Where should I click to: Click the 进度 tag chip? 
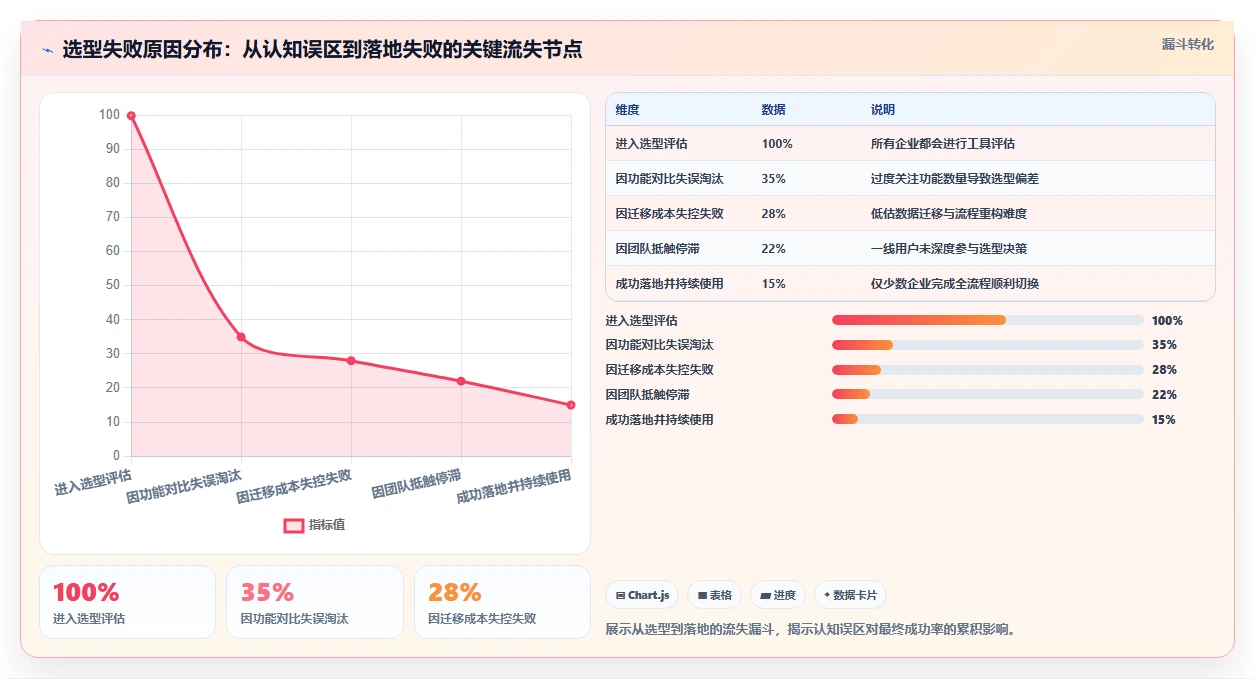778,595
